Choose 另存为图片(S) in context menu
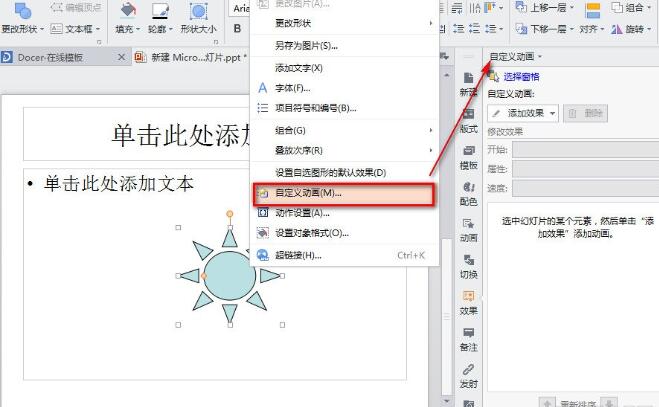 coord(345,45)
